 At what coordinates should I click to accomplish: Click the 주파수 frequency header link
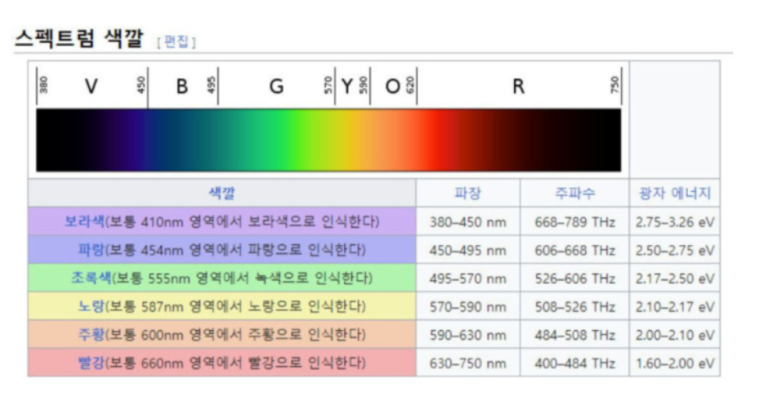pyautogui.click(x=574, y=193)
